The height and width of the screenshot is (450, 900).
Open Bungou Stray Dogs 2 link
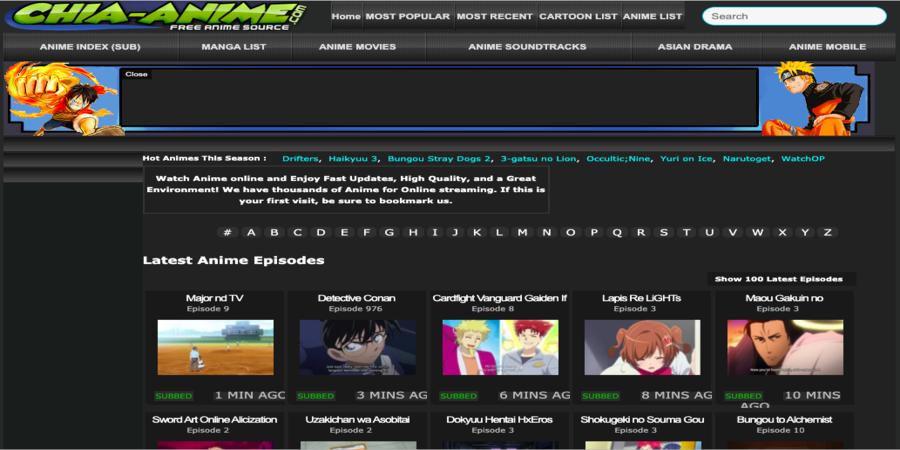pyautogui.click(x=439, y=158)
